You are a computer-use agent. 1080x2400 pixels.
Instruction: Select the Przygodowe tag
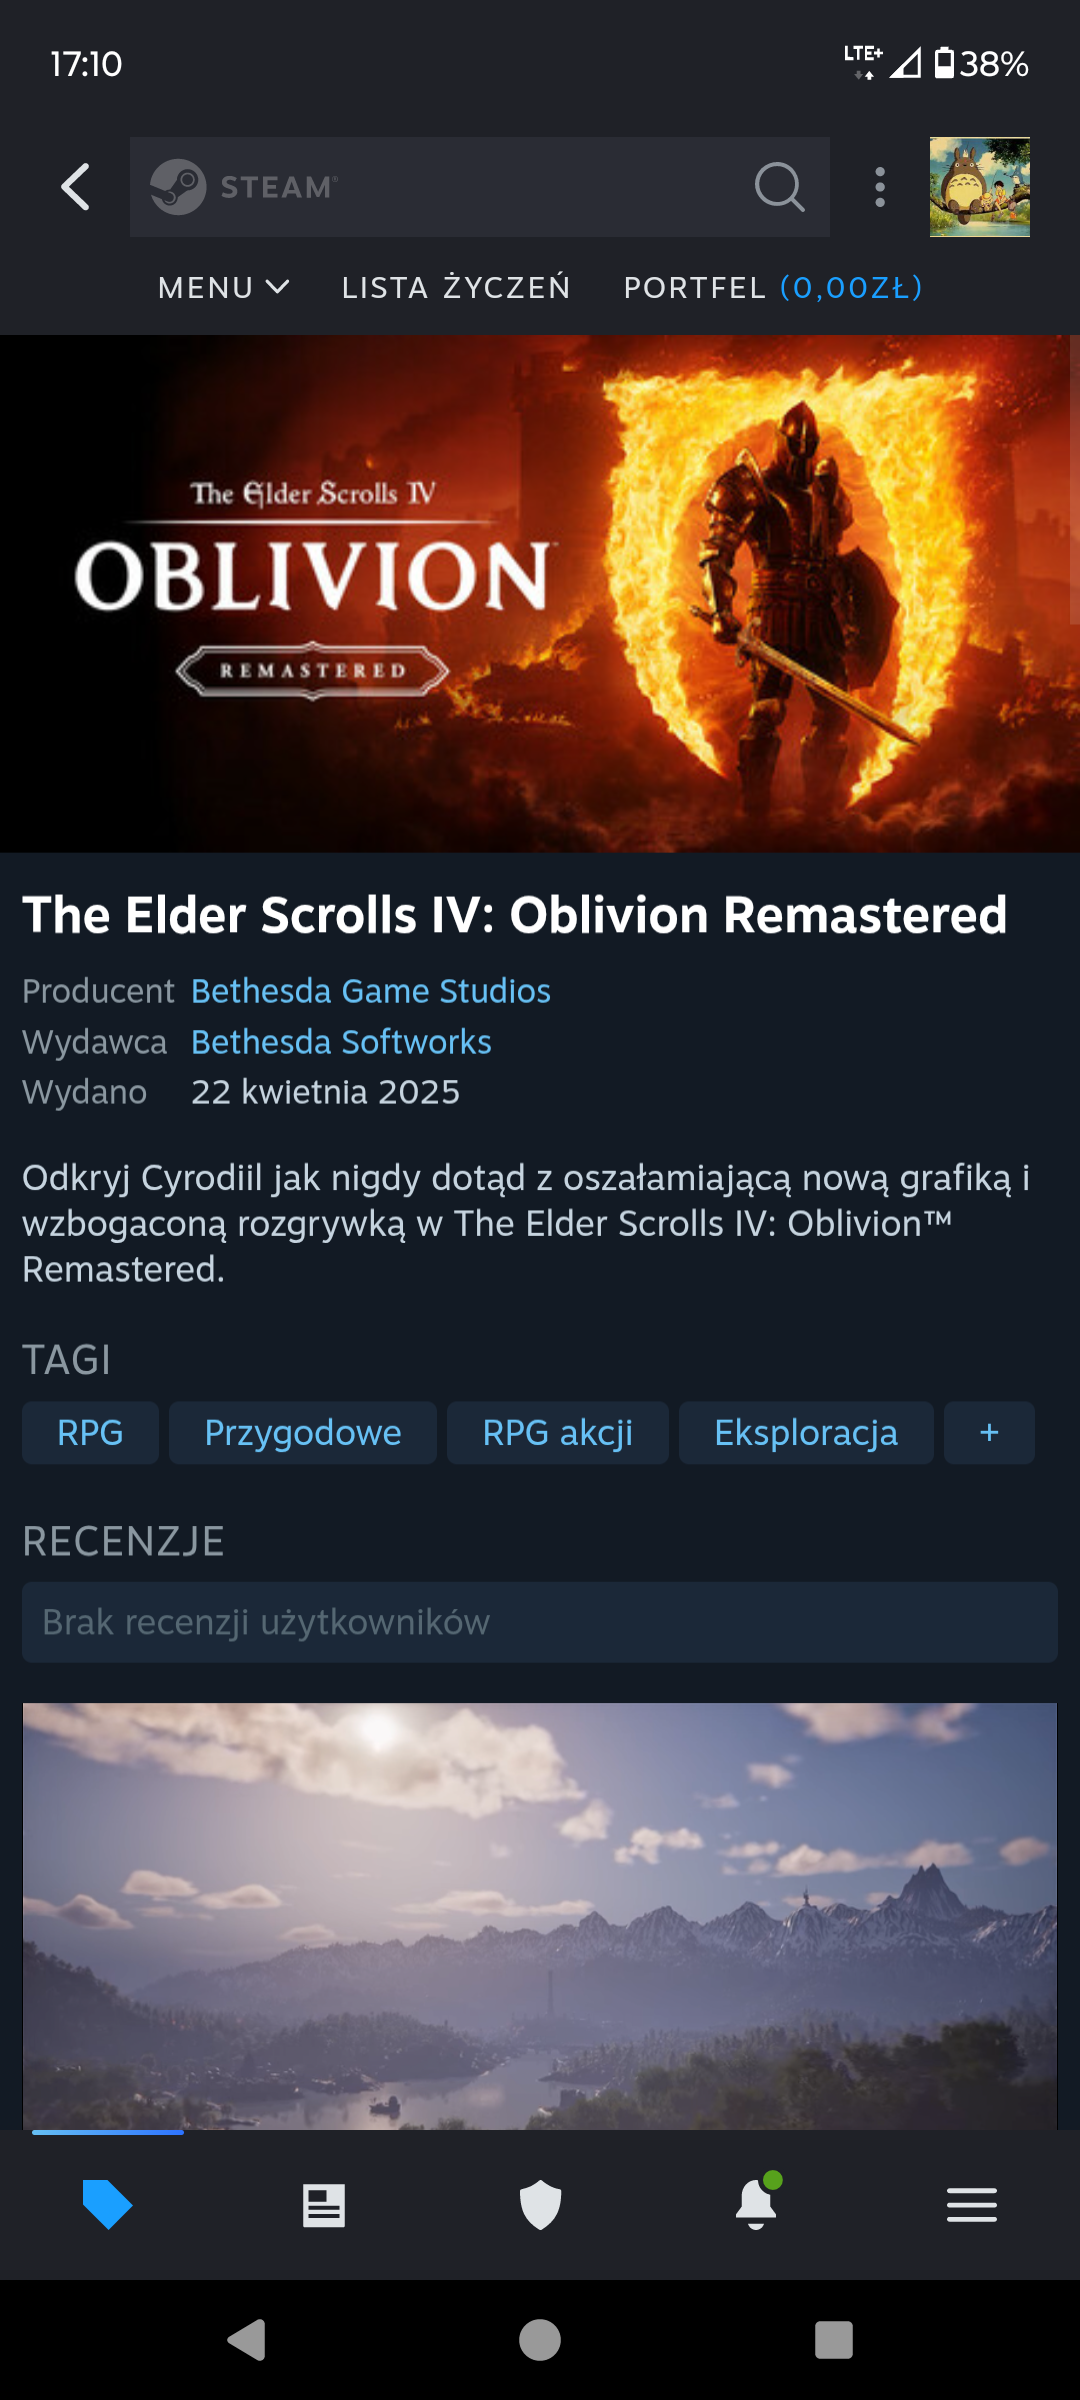[x=303, y=1433]
